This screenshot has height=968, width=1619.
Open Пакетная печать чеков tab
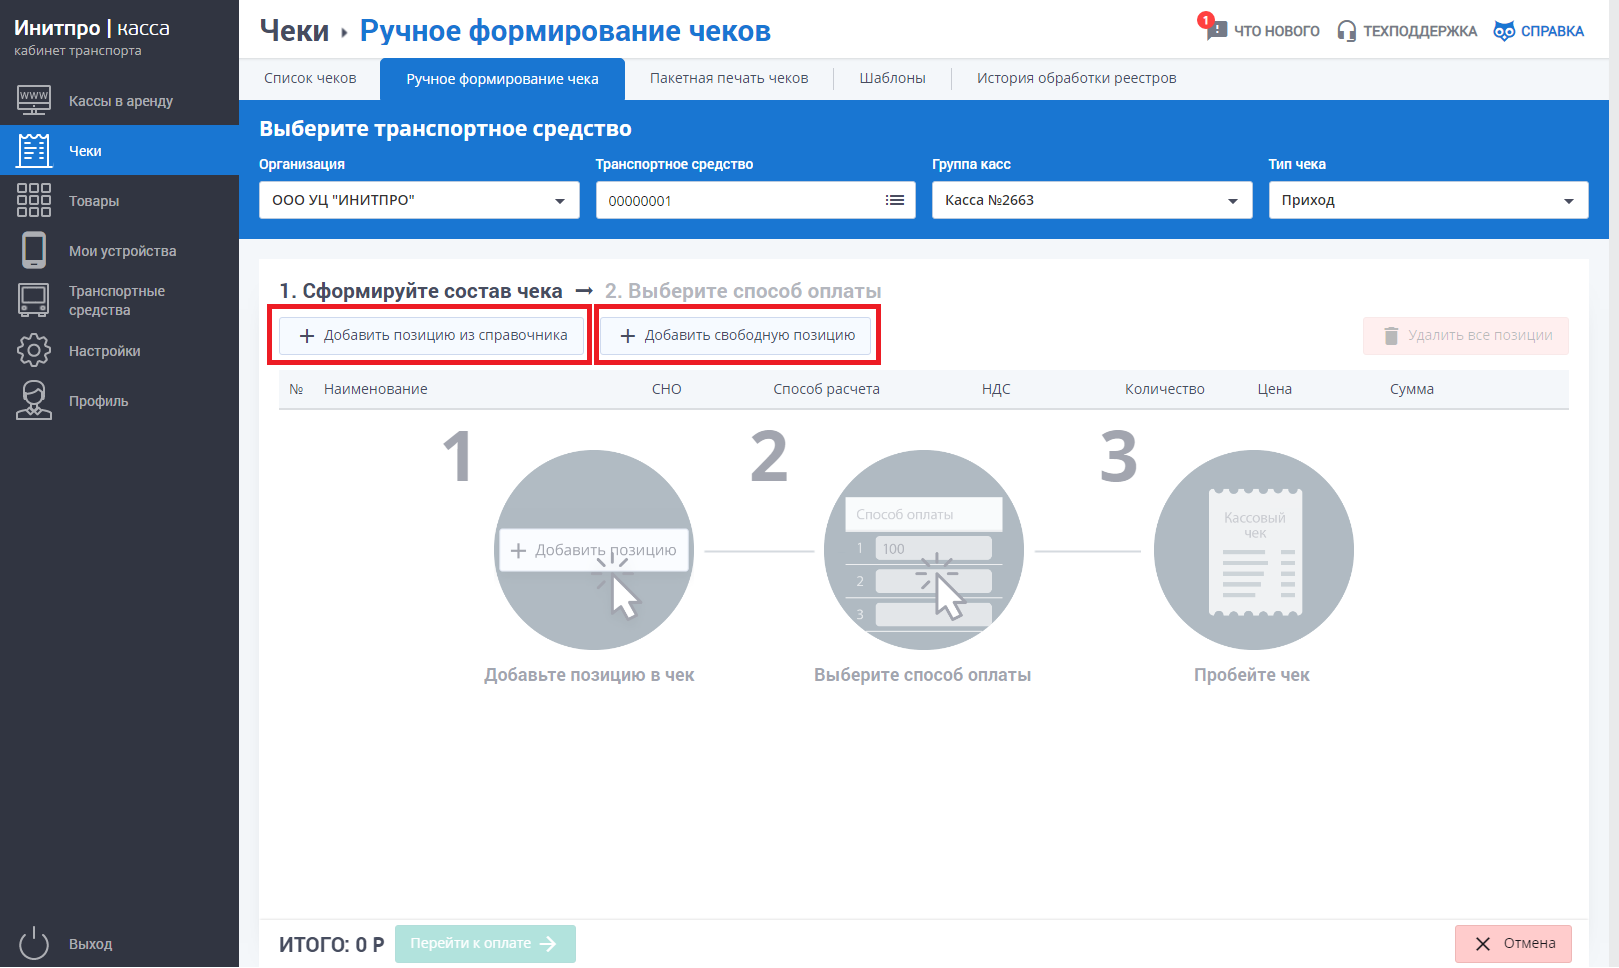click(729, 78)
